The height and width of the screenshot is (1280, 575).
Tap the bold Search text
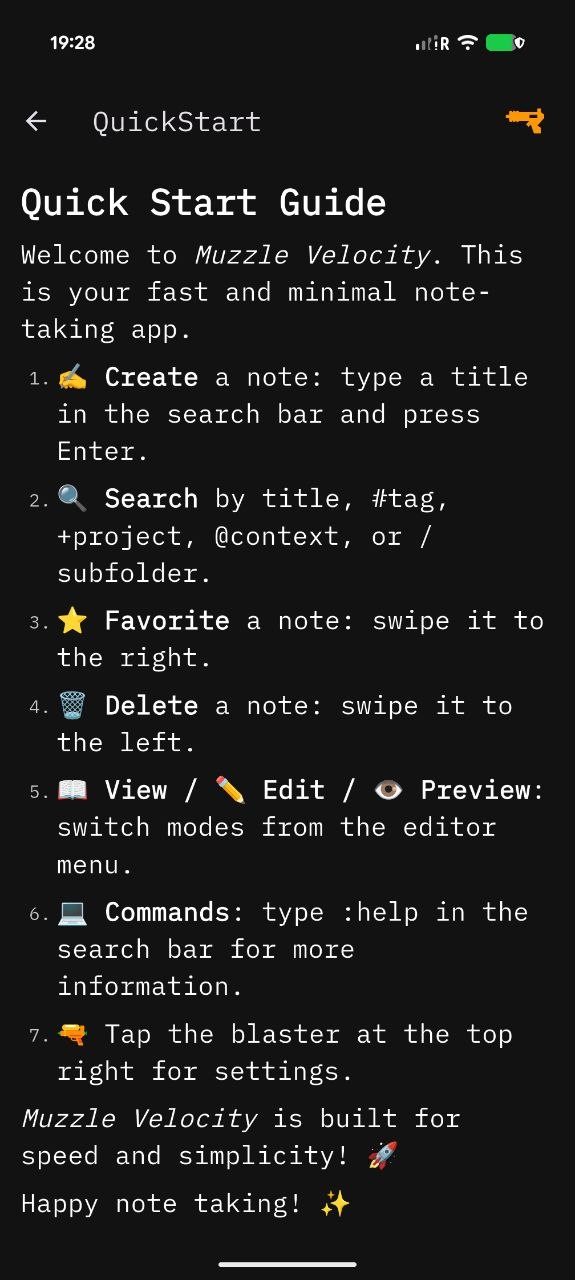pos(152,498)
